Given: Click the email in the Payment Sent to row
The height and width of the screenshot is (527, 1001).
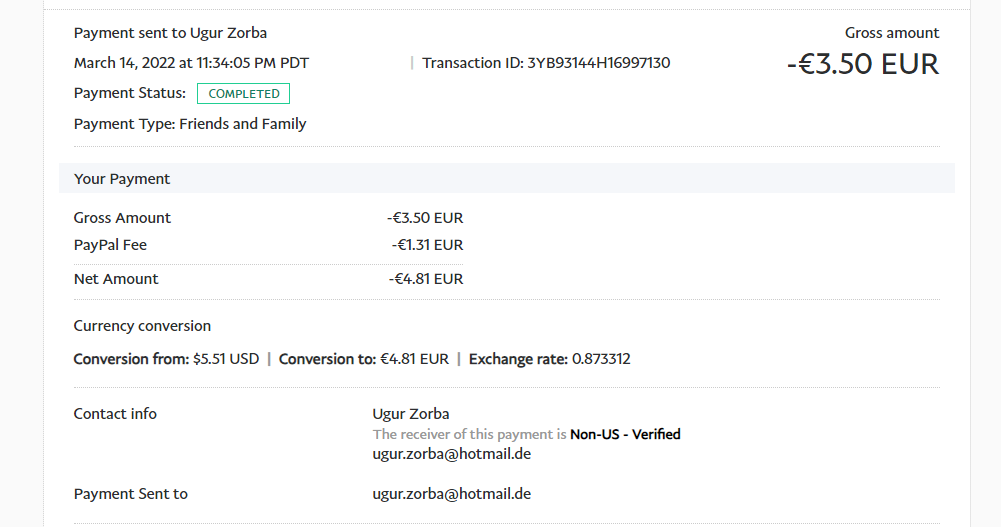Looking at the screenshot, I should (451, 494).
